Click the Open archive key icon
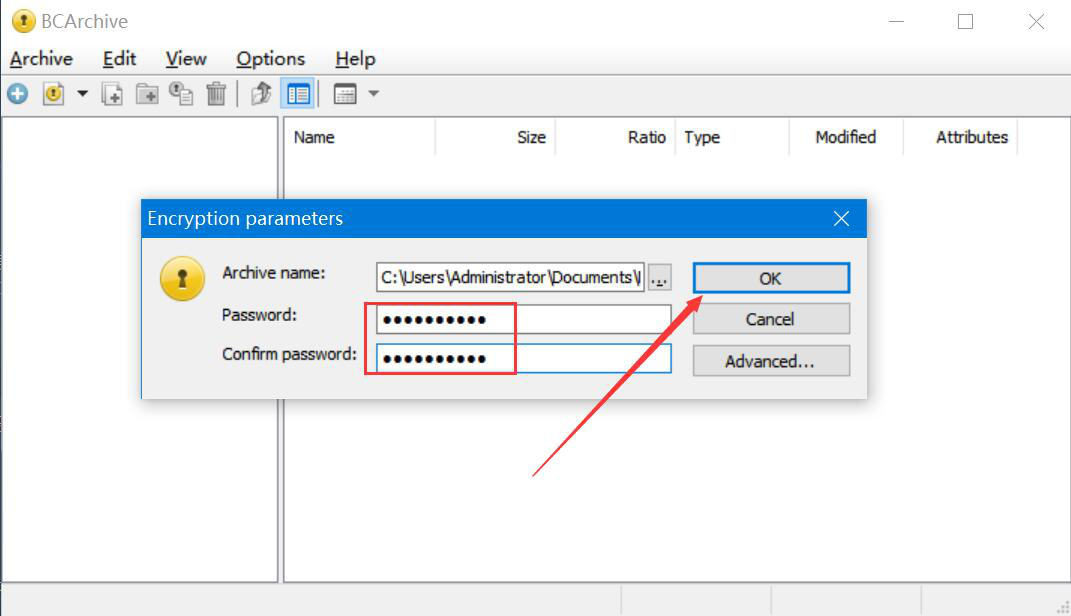This screenshot has height=616, width=1071. [x=53, y=94]
